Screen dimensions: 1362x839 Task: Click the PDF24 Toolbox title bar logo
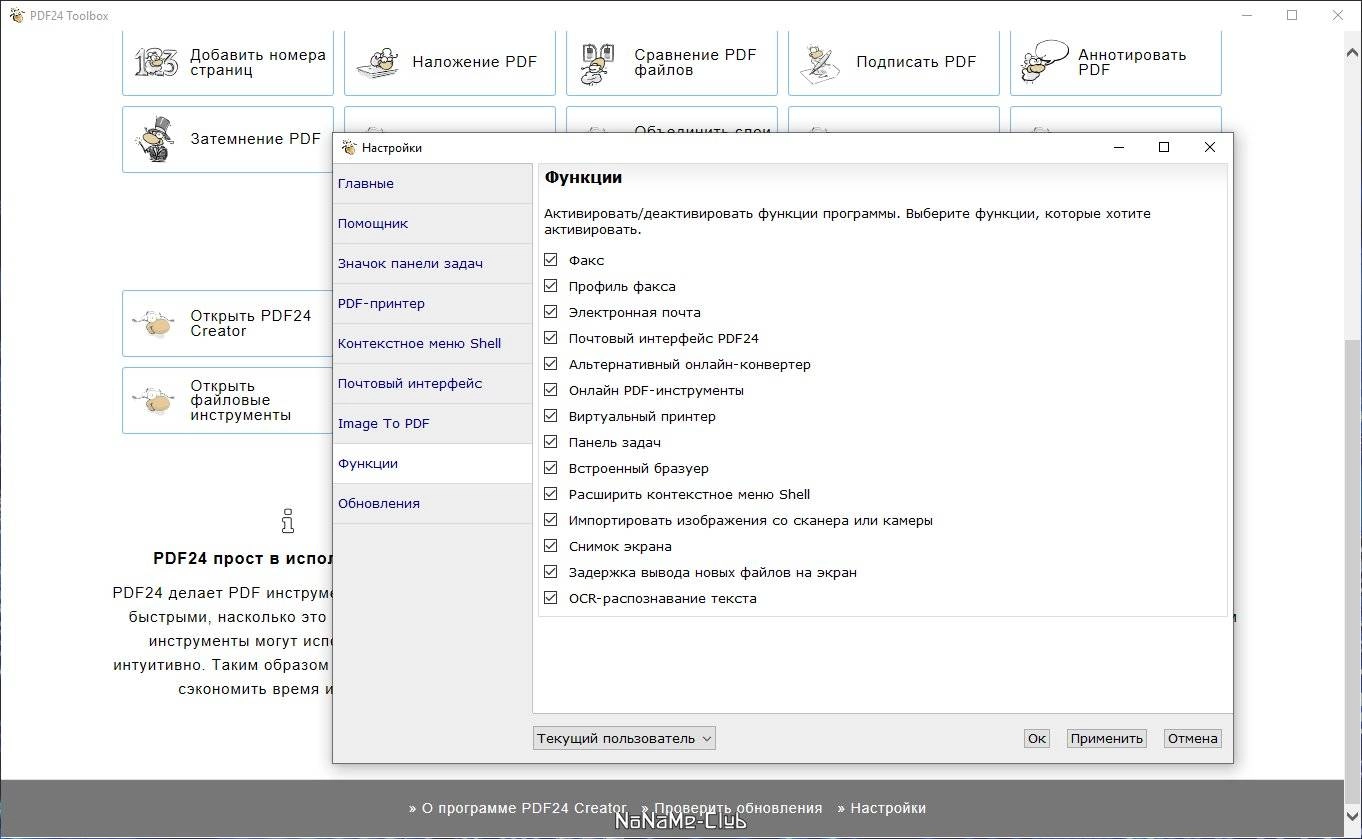click(x=16, y=15)
